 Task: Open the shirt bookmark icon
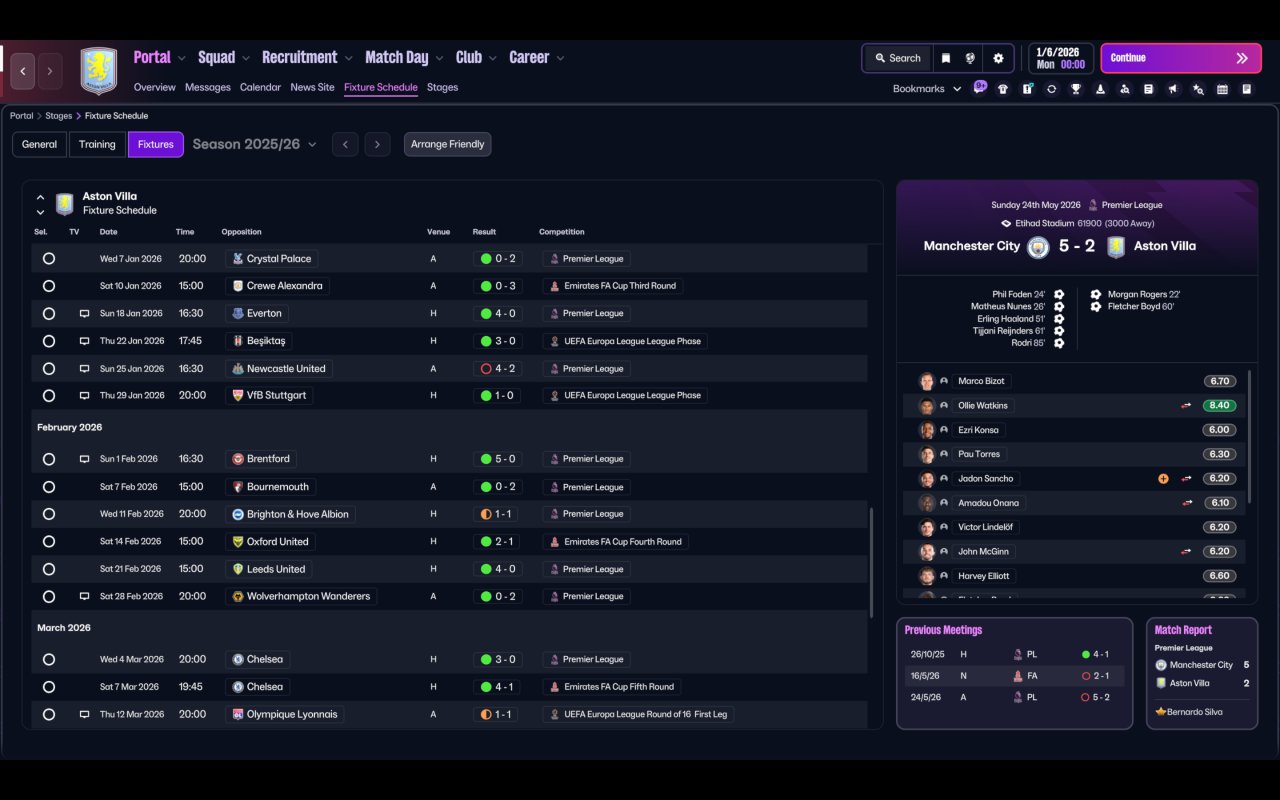click(1003, 89)
